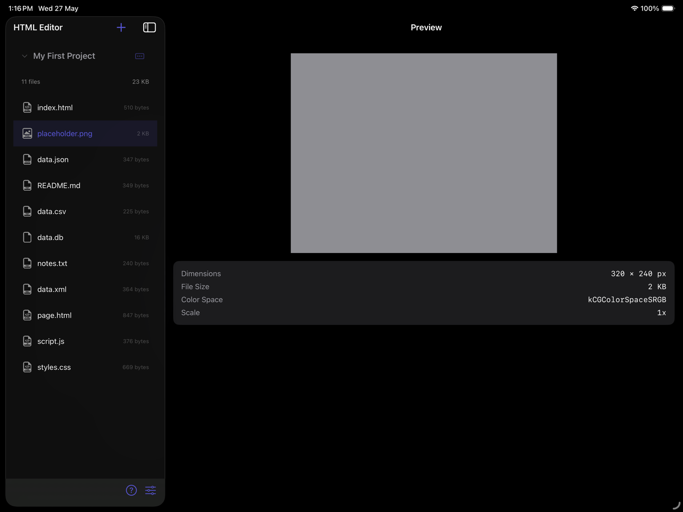Click the notes.txt file icon
This screenshot has width=683, height=512.
(27, 263)
